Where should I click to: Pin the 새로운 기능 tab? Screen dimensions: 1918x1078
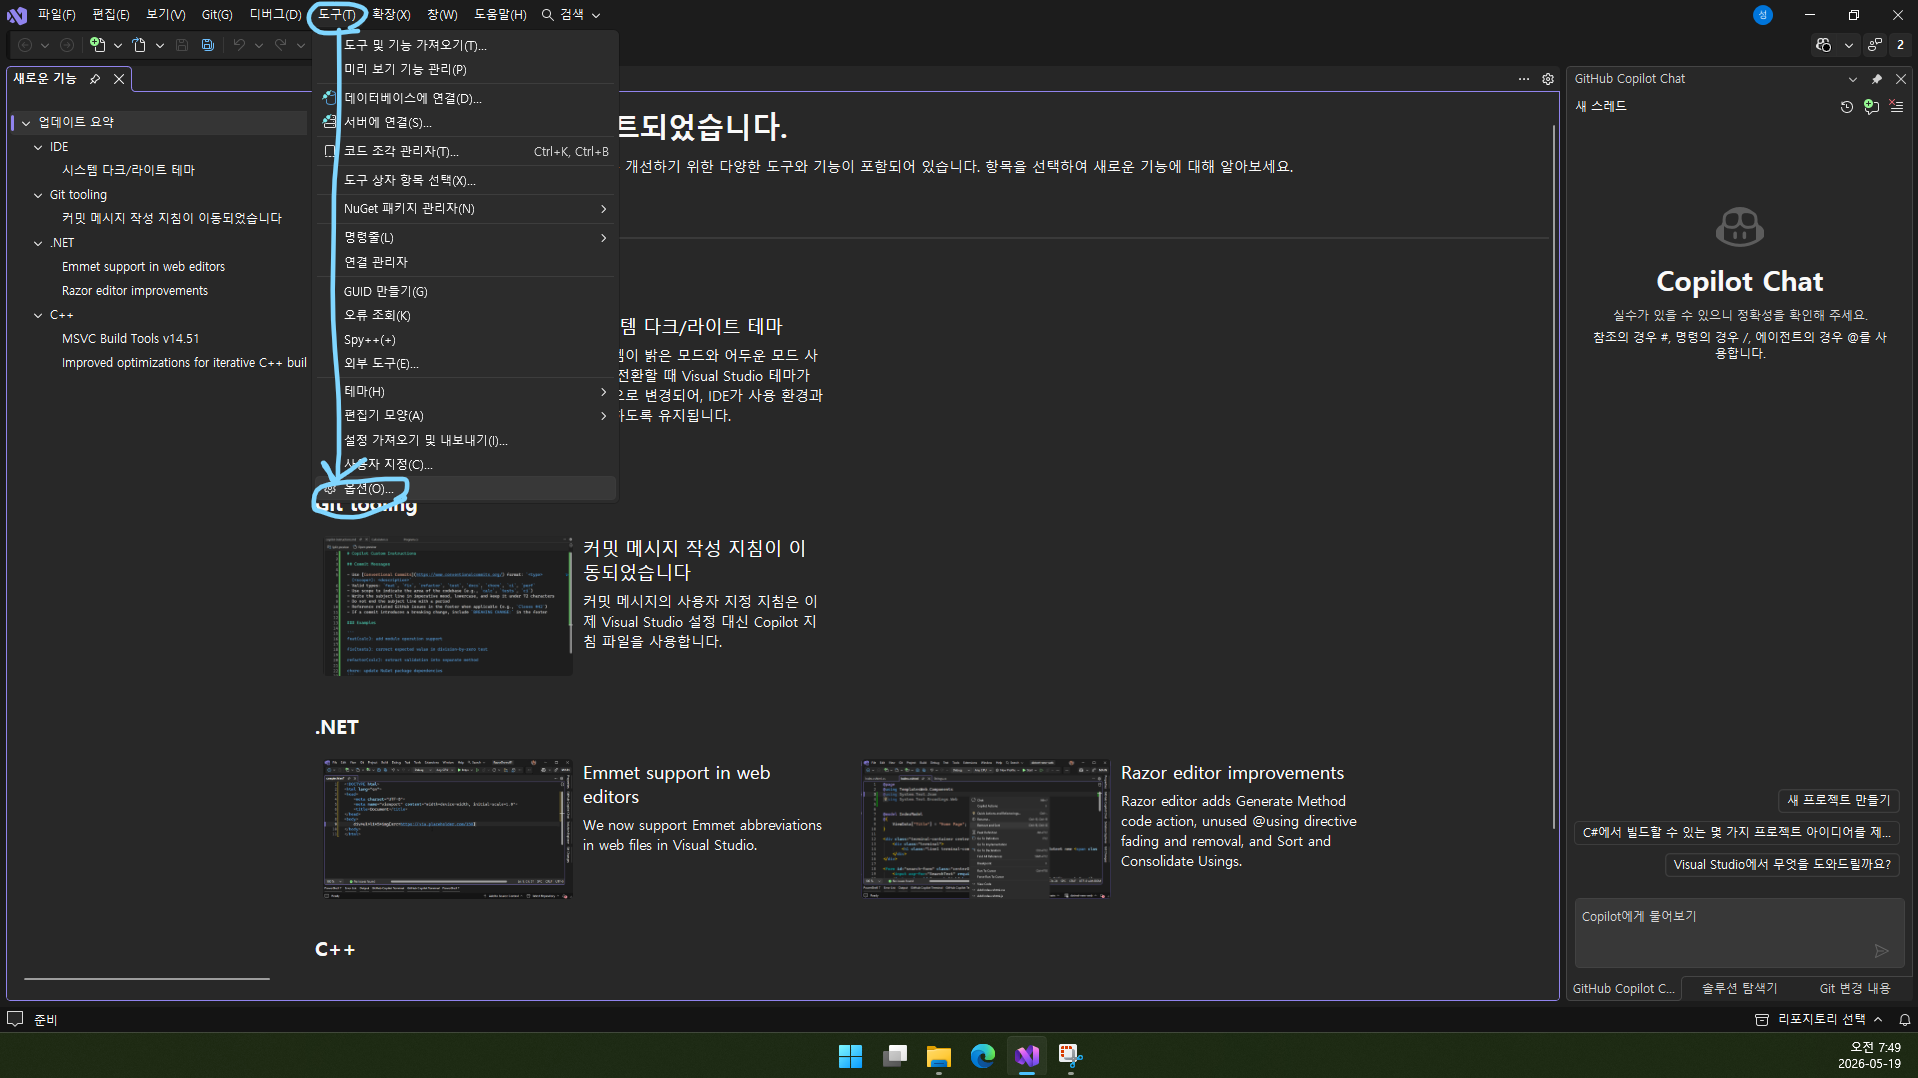[95, 79]
